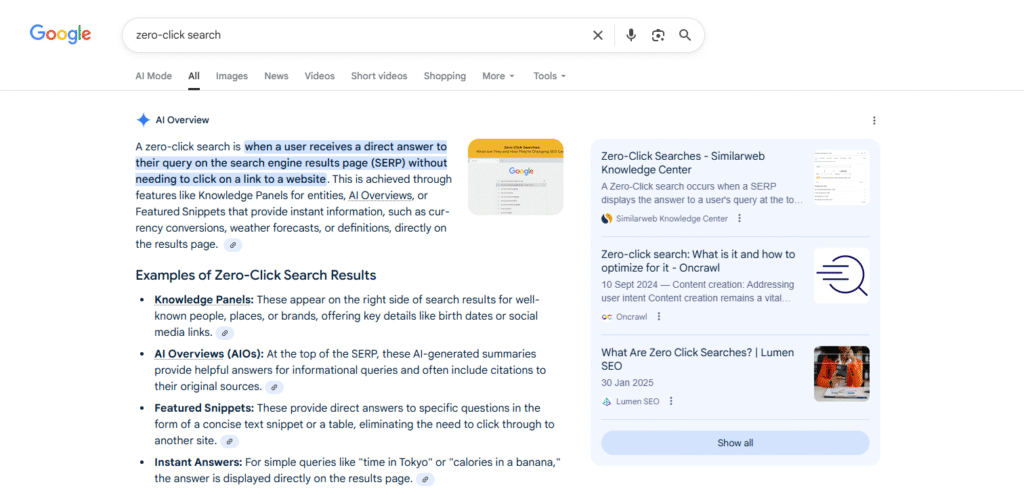Switch to Images tab

point(232,76)
